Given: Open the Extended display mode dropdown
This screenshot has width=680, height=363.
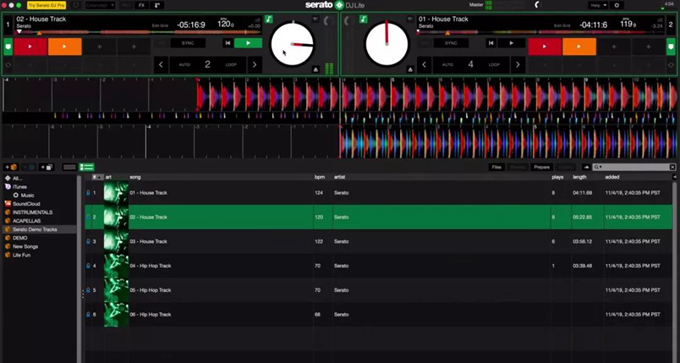Looking at the screenshot, I should pos(100,5).
